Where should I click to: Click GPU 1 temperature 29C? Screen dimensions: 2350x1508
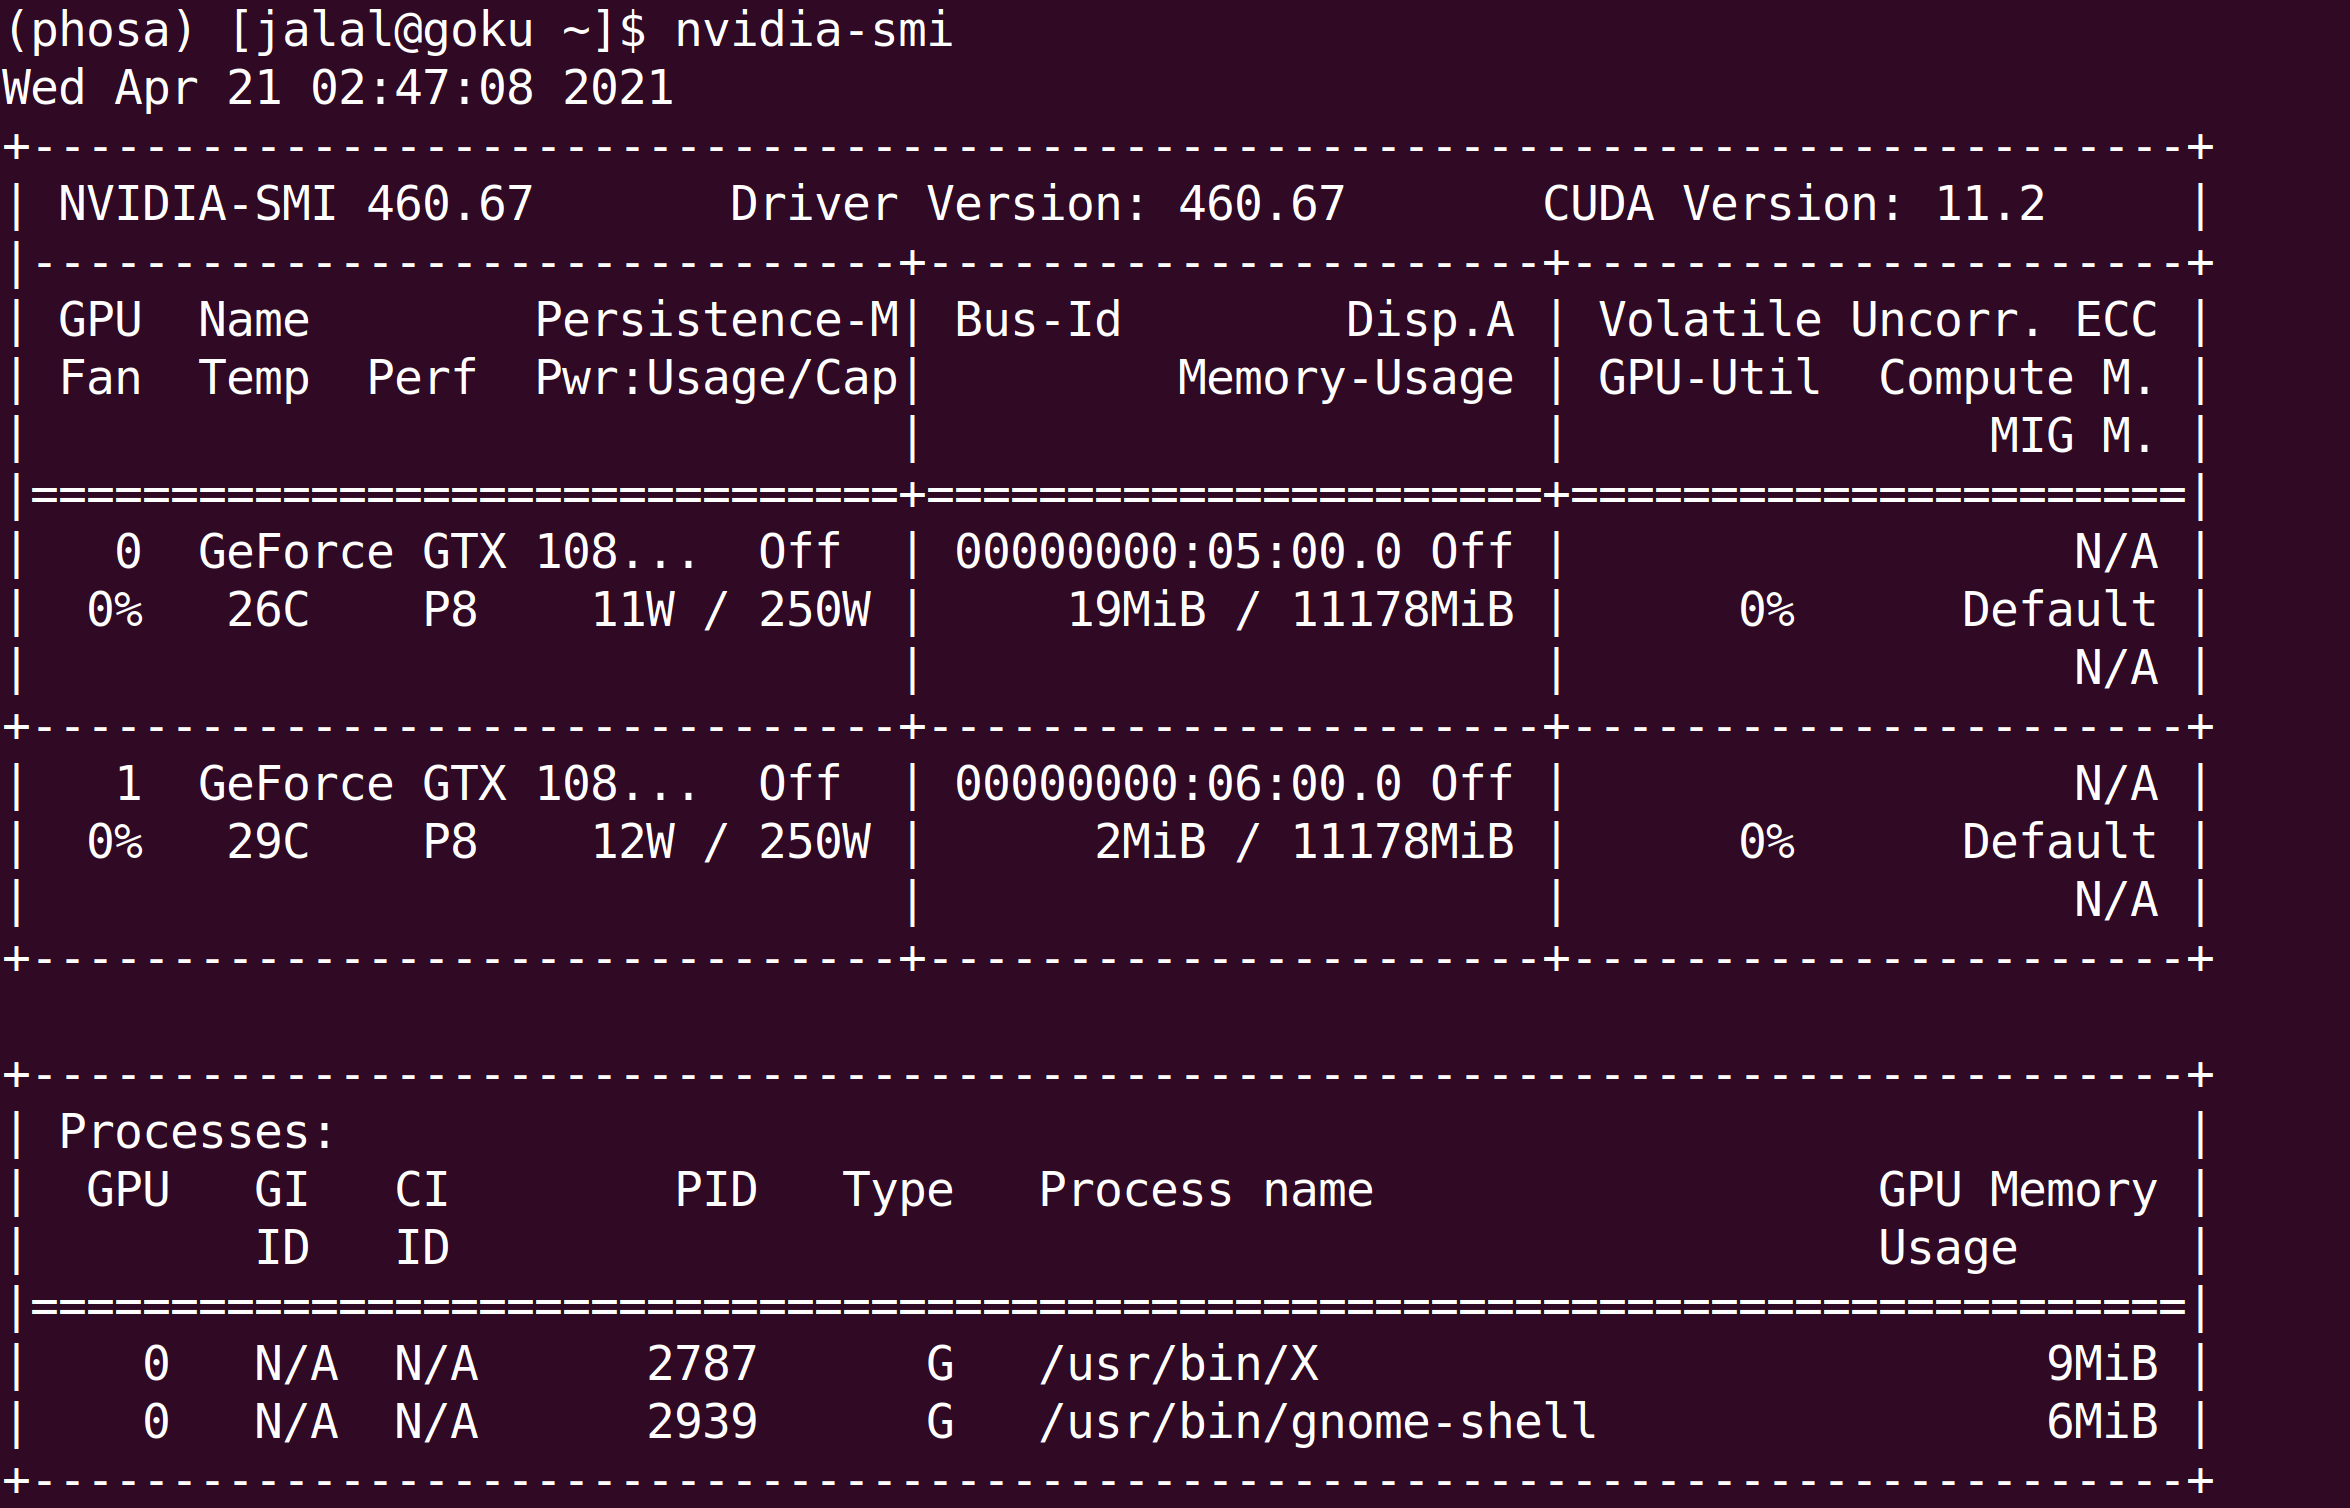point(268,842)
